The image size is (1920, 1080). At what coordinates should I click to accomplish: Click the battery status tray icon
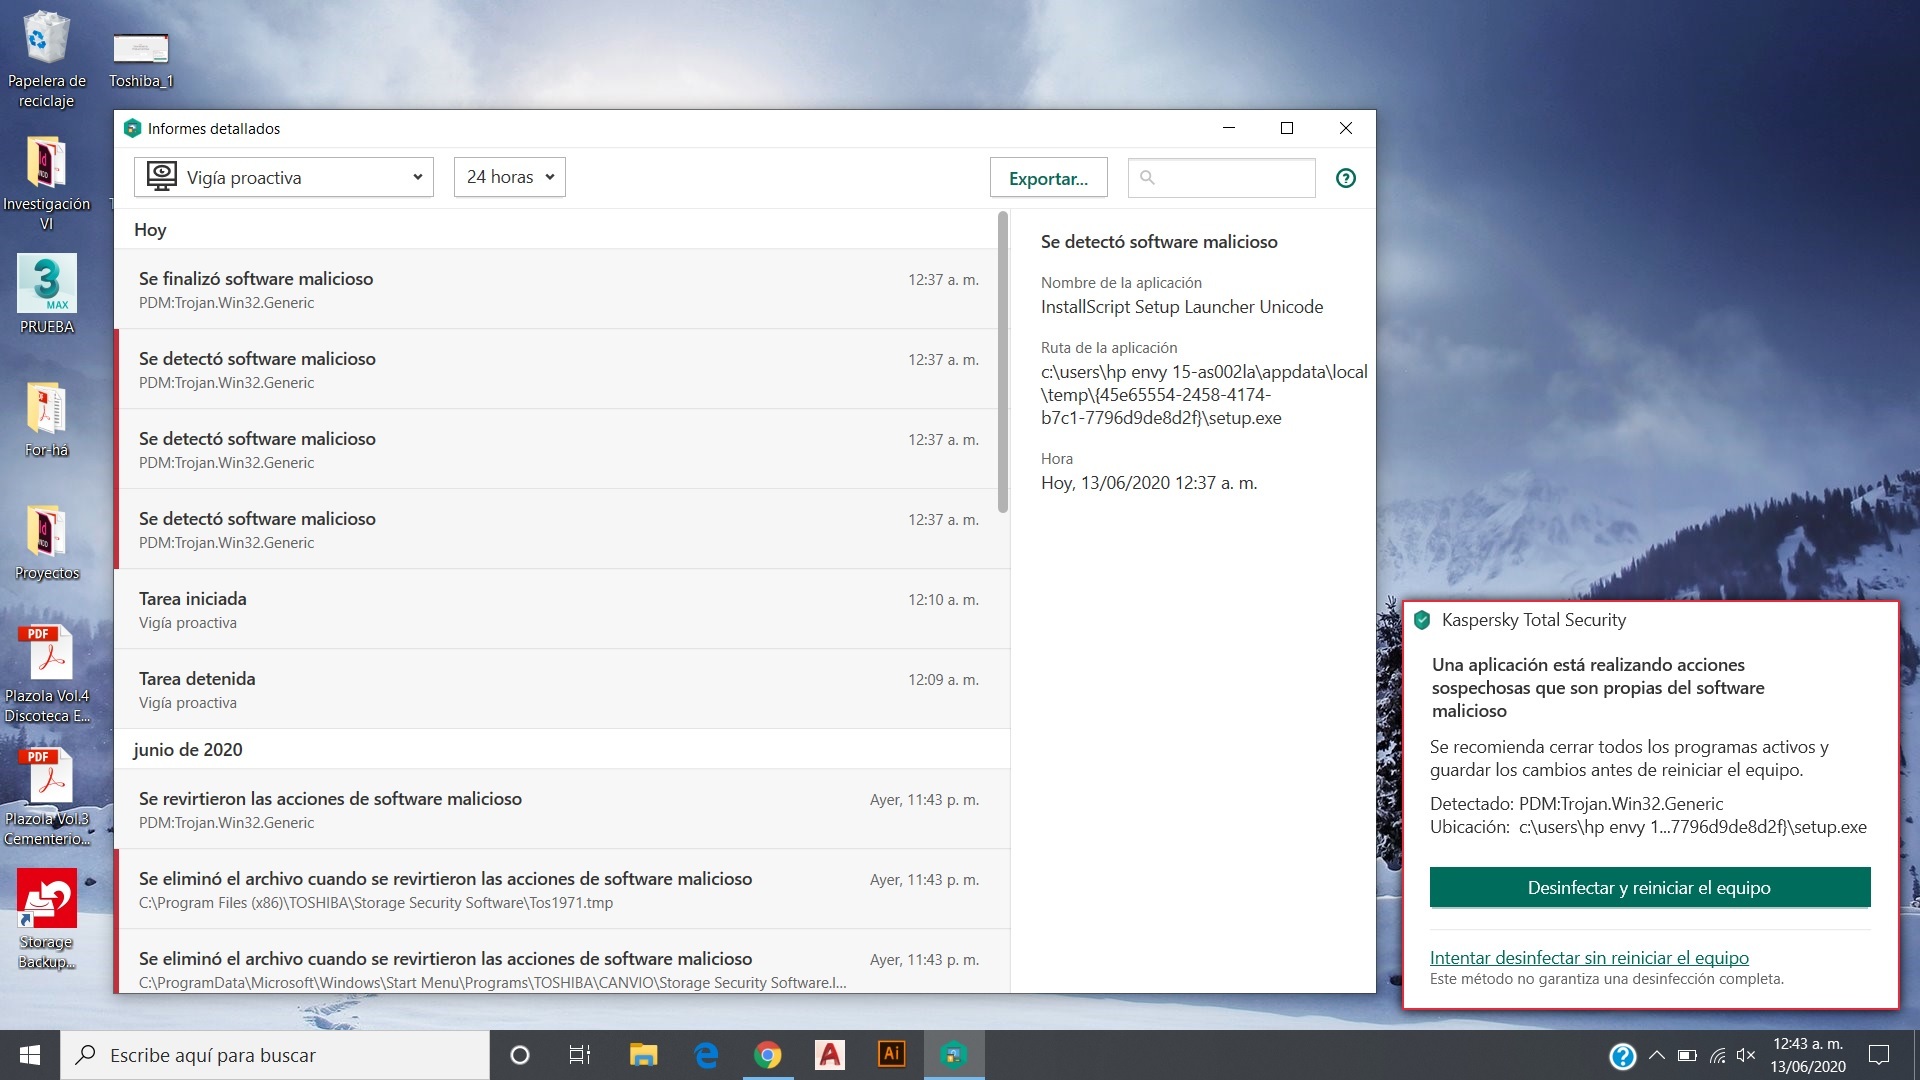[x=1687, y=1055]
